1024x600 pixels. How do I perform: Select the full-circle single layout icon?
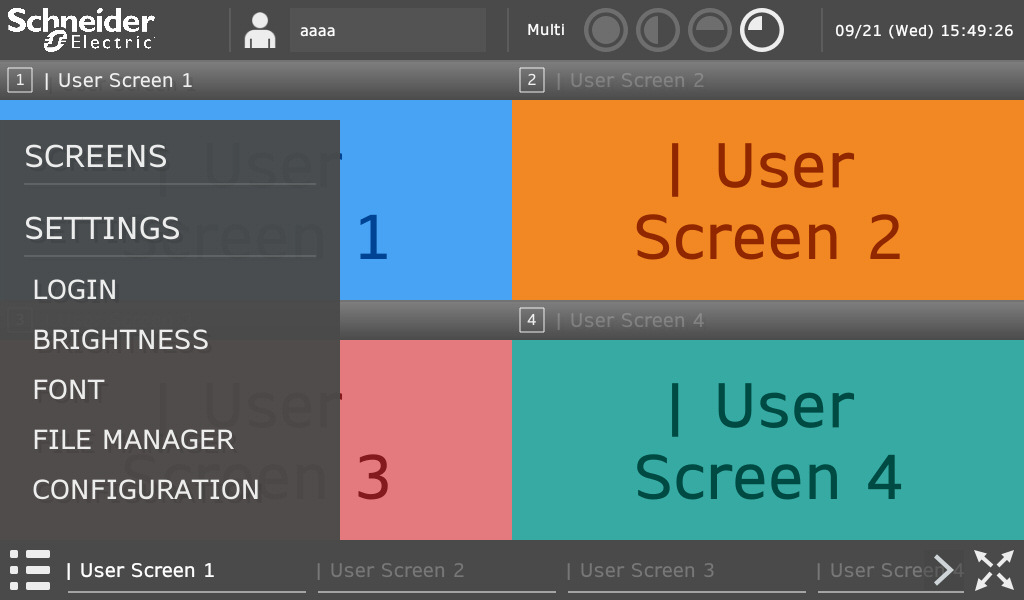(x=605, y=31)
